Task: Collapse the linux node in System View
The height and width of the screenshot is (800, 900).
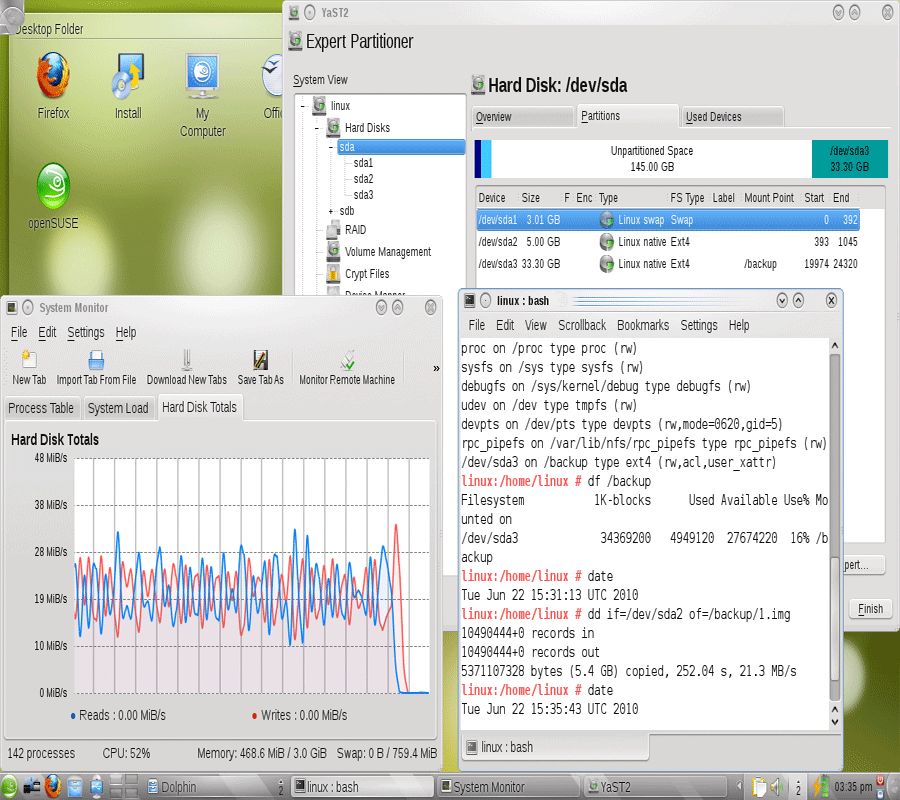Action: pyautogui.click(x=303, y=106)
